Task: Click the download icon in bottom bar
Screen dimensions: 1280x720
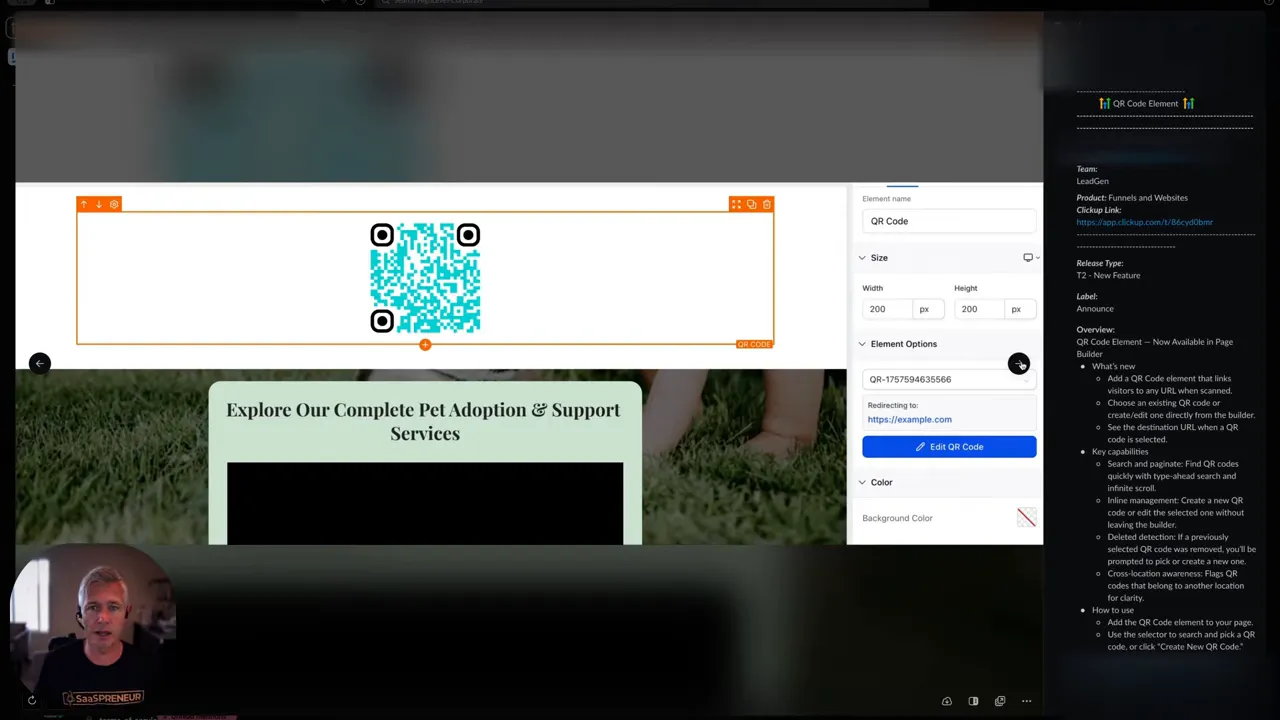Action: [x=947, y=701]
